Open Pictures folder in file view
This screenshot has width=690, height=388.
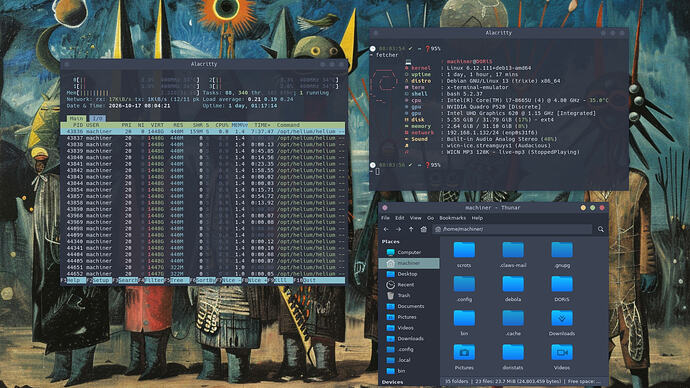point(464,357)
